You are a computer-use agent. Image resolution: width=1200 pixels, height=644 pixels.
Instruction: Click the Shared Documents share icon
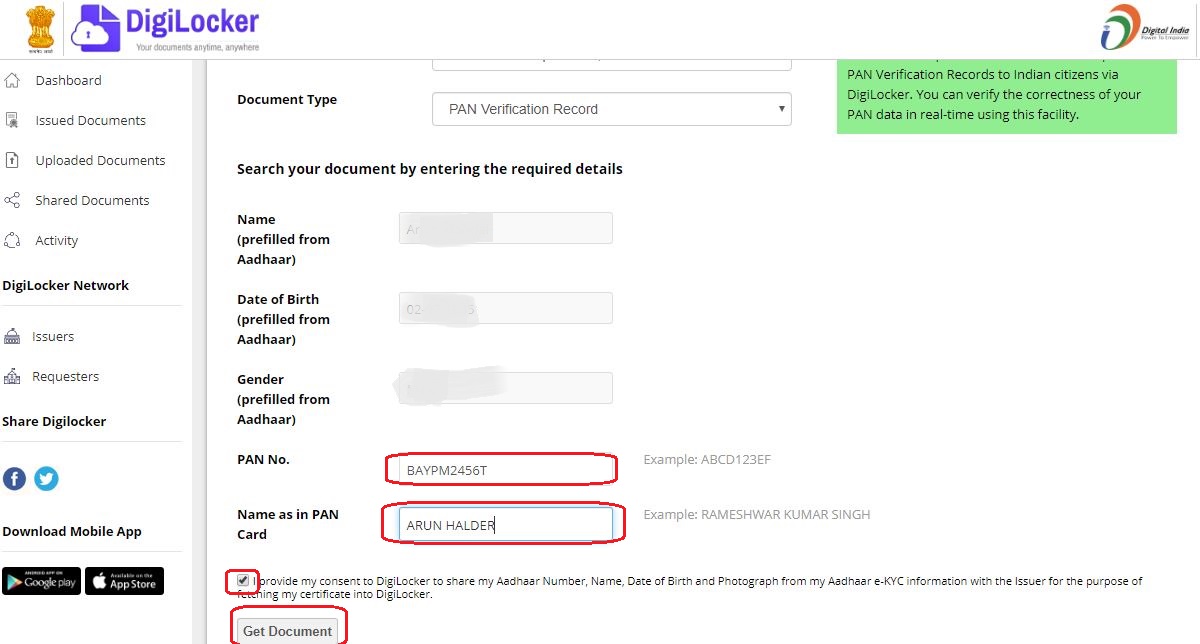[x=12, y=200]
